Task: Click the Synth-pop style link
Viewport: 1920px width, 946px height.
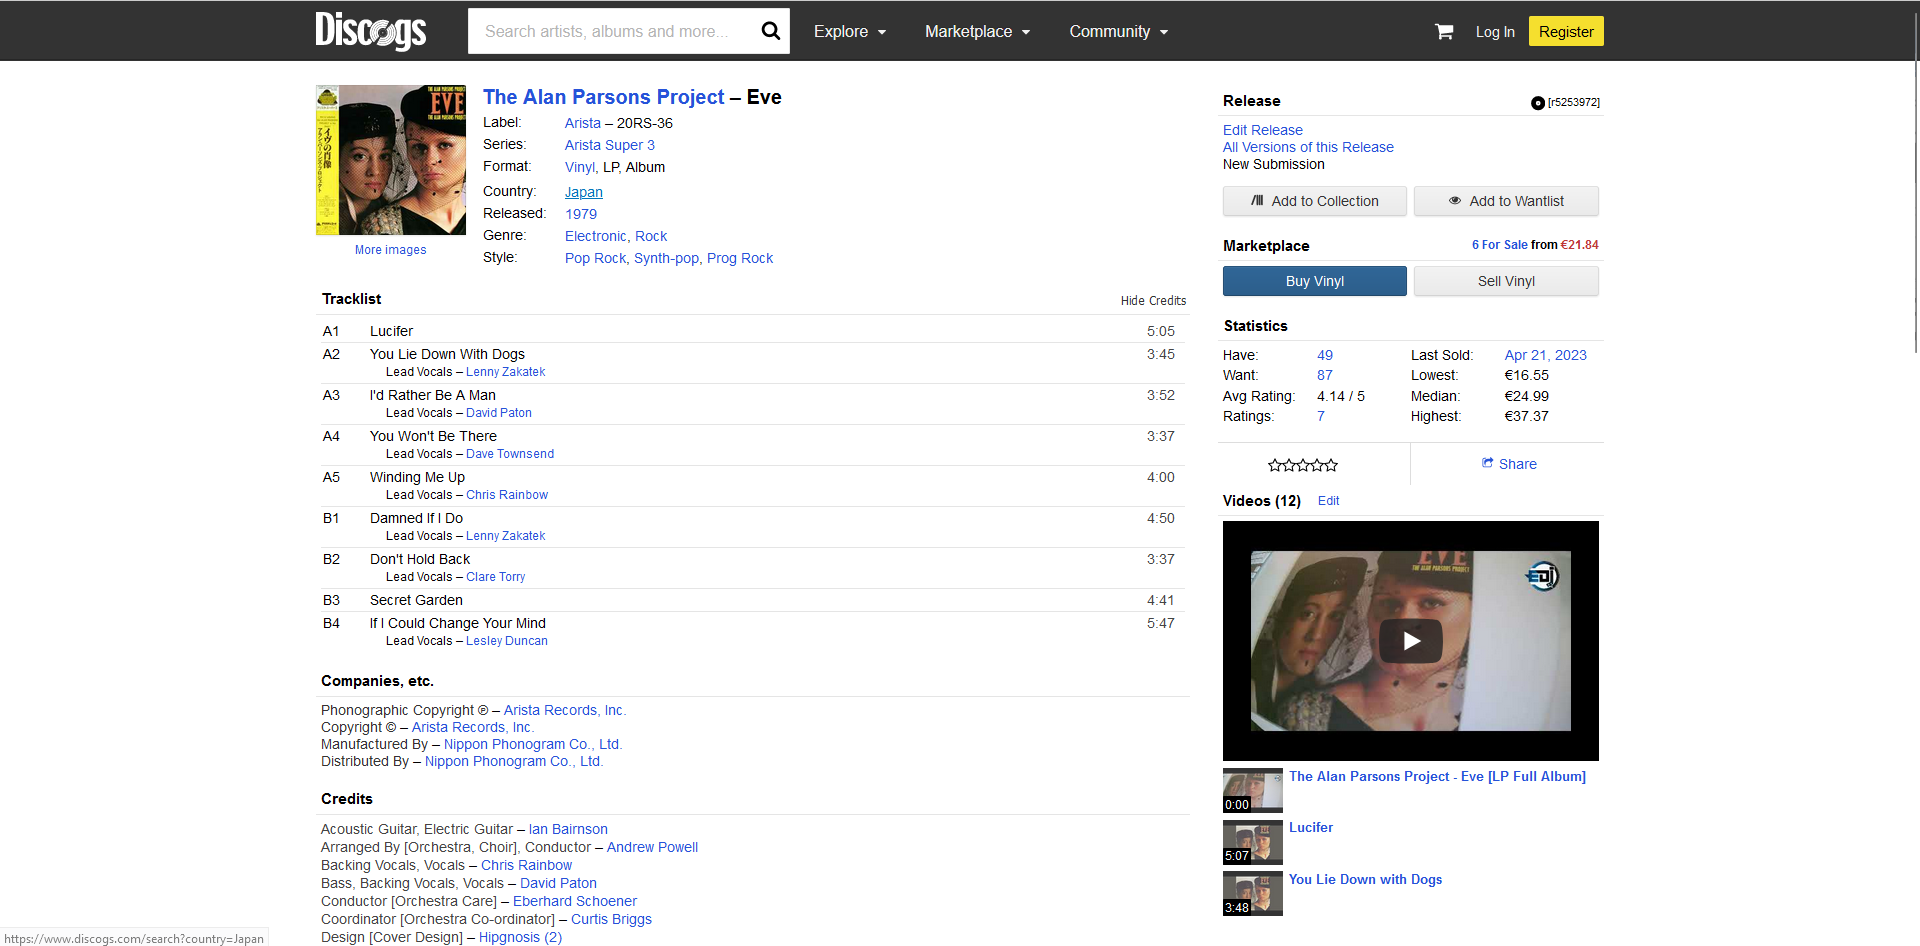Action: click(x=666, y=258)
